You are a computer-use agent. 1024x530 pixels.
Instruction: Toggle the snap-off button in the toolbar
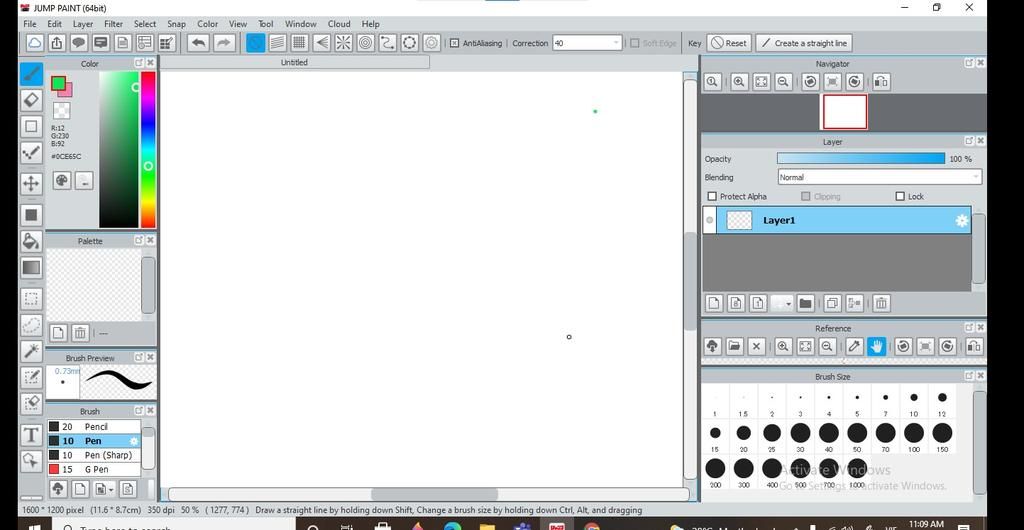point(255,43)
